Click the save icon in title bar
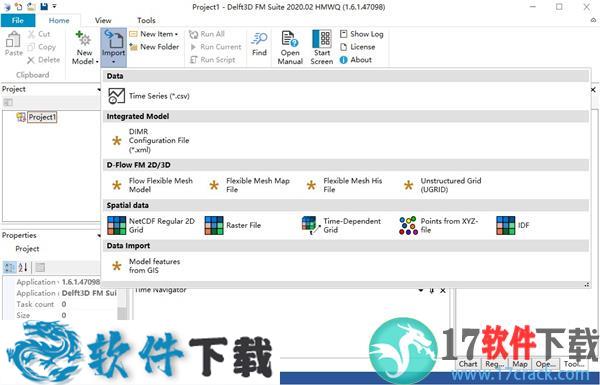Screen dimensions: 600x385 (x=44, y=6)
